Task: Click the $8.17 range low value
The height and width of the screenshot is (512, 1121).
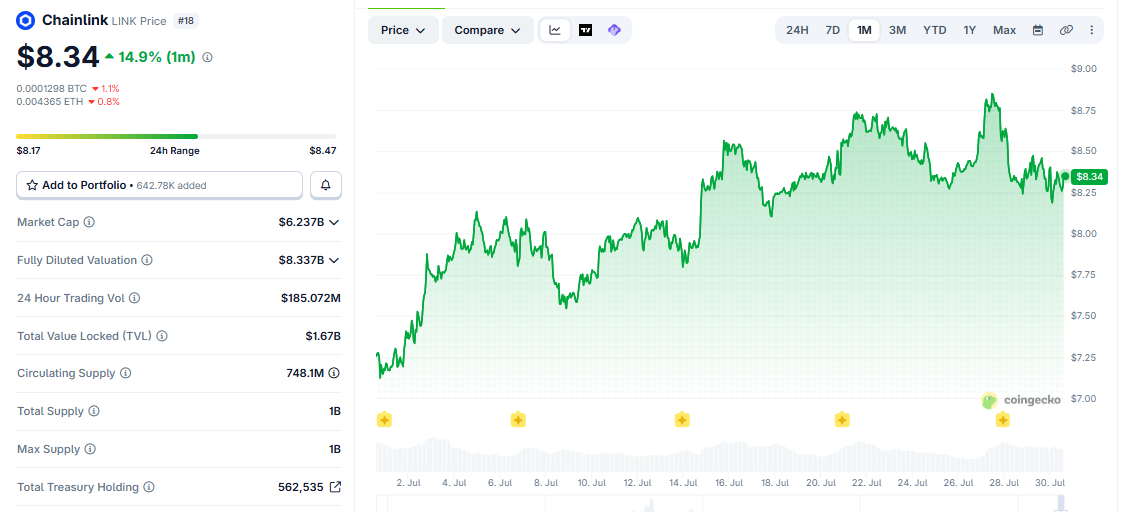Action: (x=29, y=151)
